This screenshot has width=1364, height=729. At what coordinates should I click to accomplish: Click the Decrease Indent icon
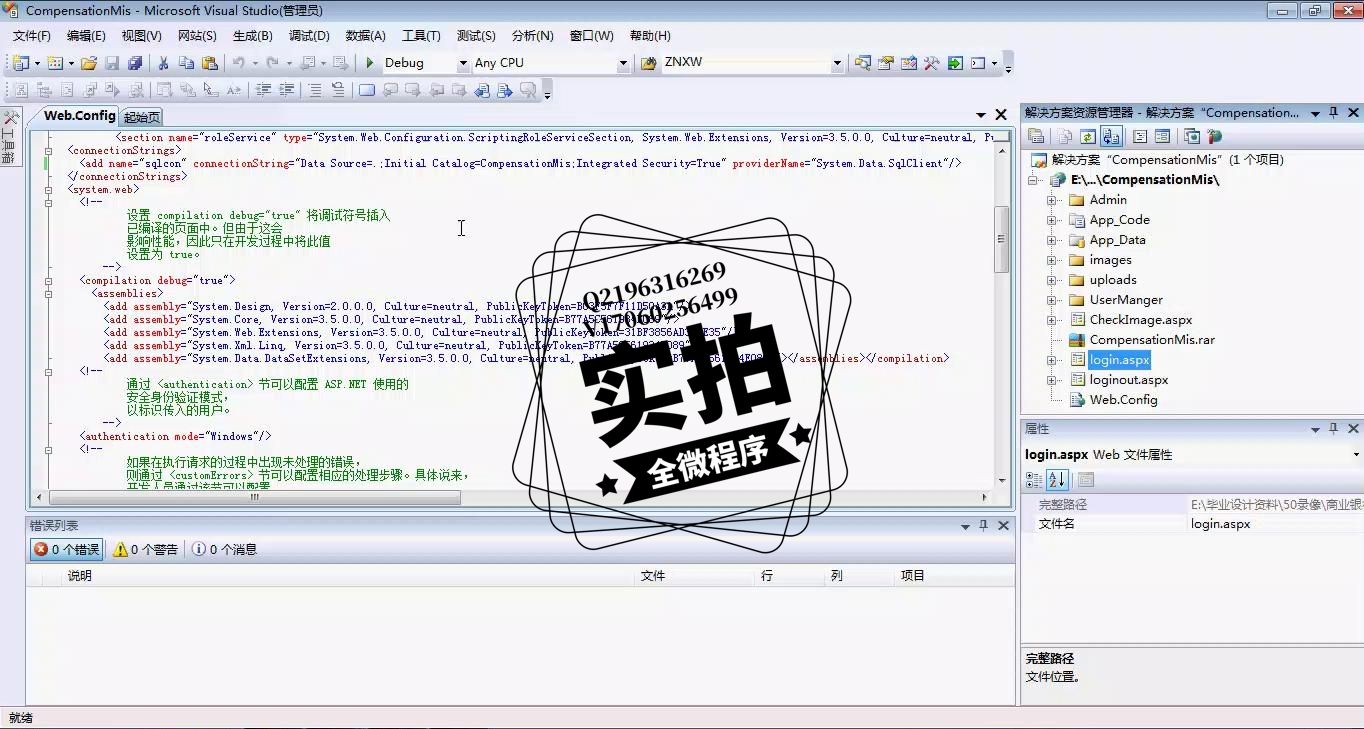(263, 90)
